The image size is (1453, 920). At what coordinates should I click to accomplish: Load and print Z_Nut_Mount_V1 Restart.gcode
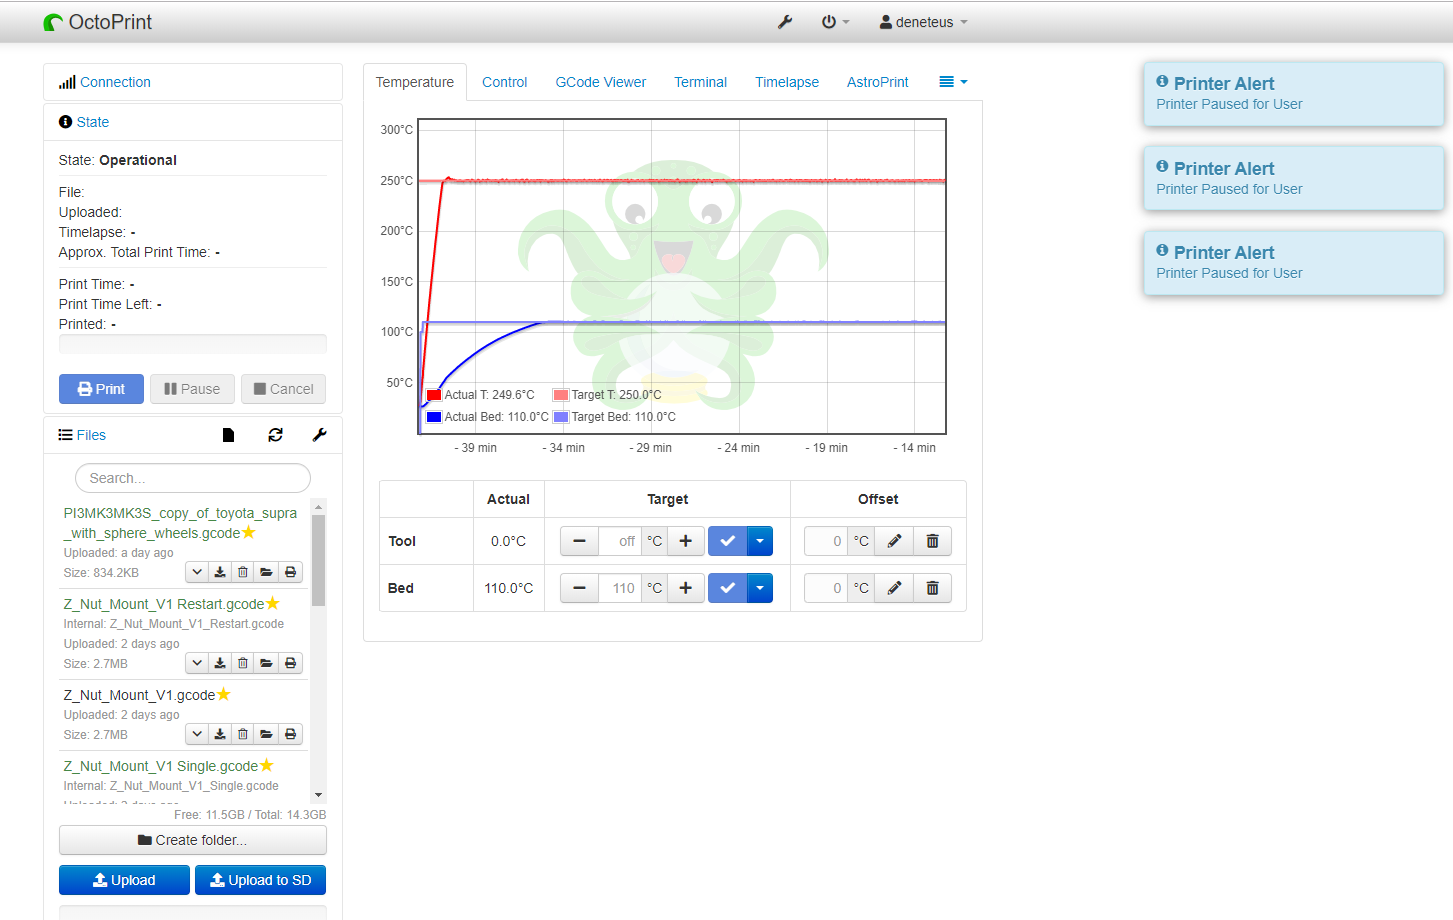(290, 663)
